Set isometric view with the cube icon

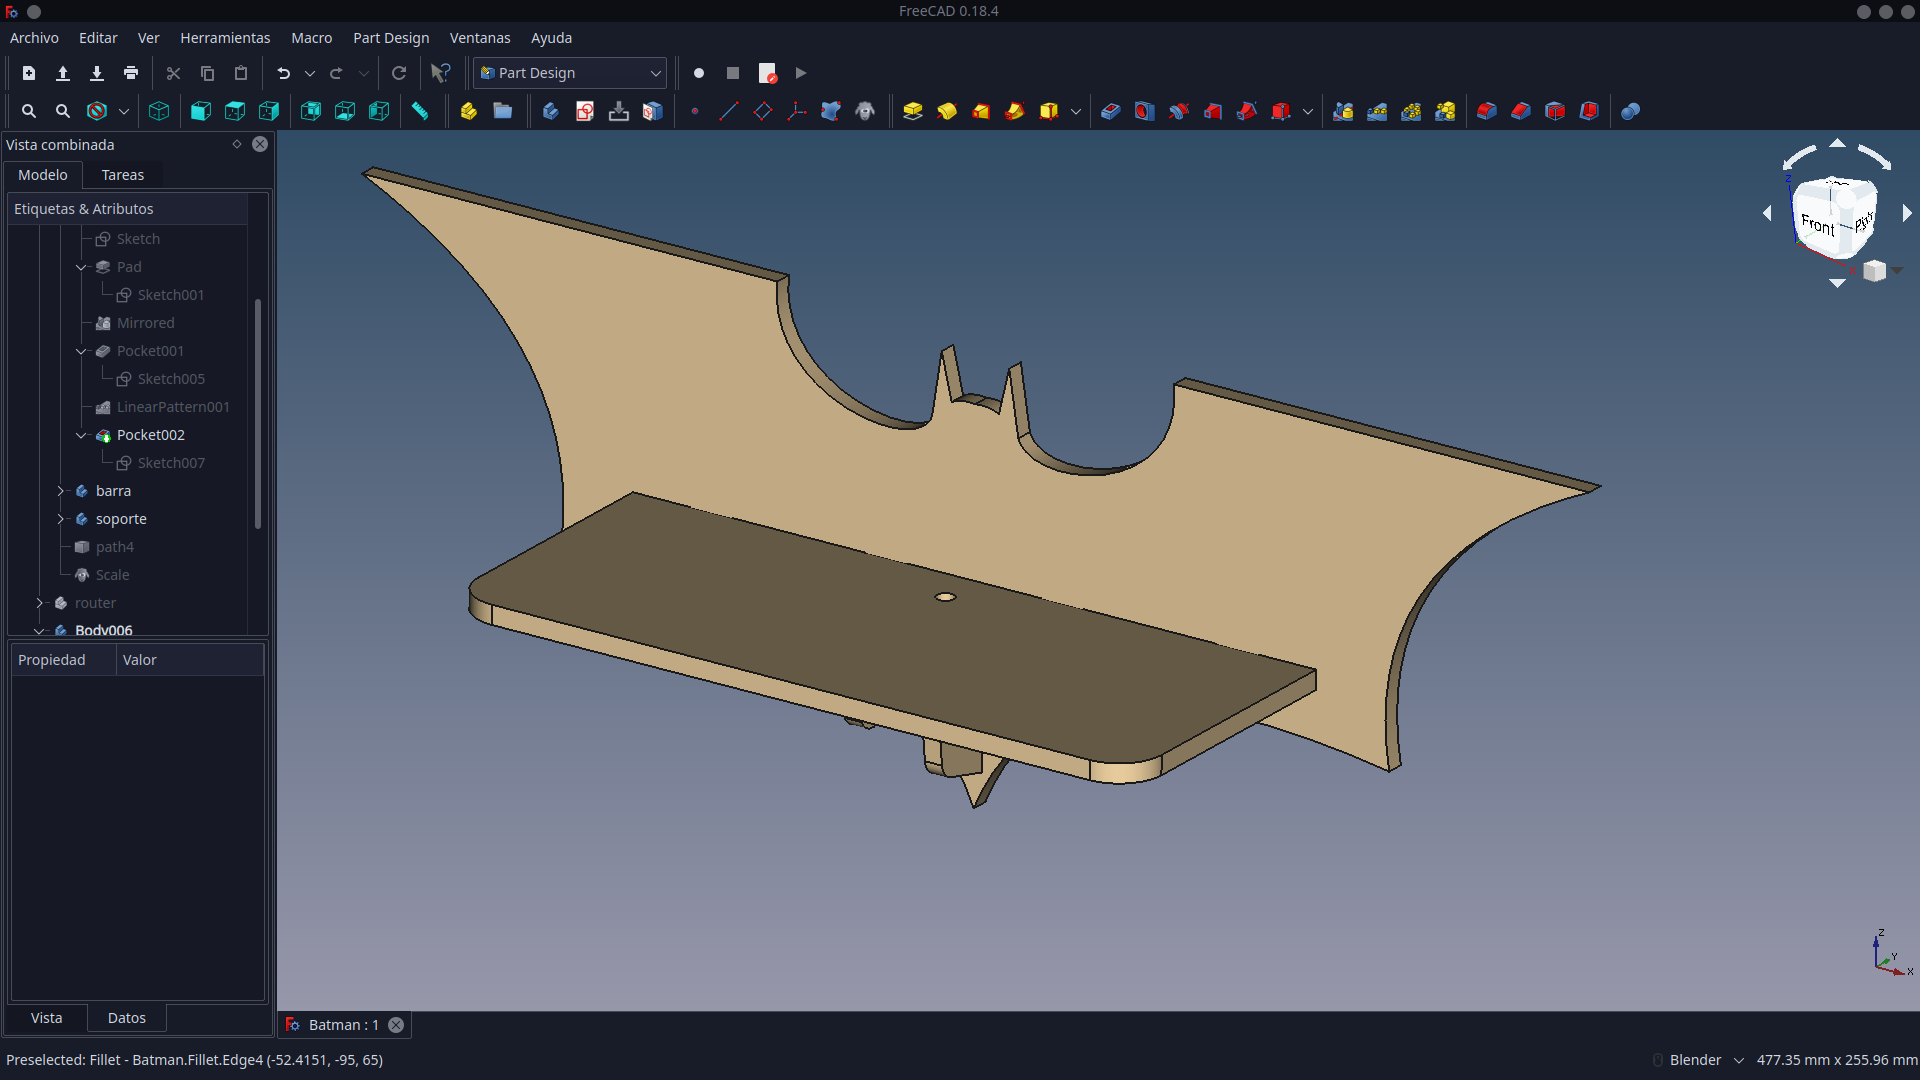point(159,111)
